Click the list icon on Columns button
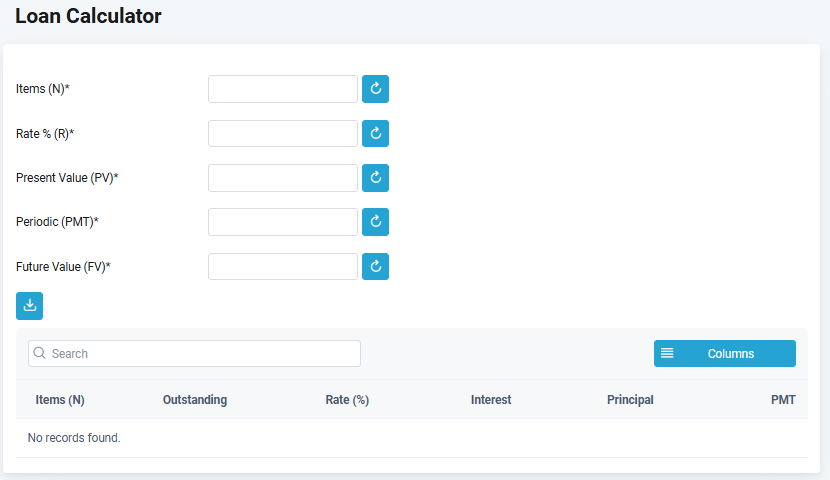Screen dimensions: 830x480 coord(667,353)
